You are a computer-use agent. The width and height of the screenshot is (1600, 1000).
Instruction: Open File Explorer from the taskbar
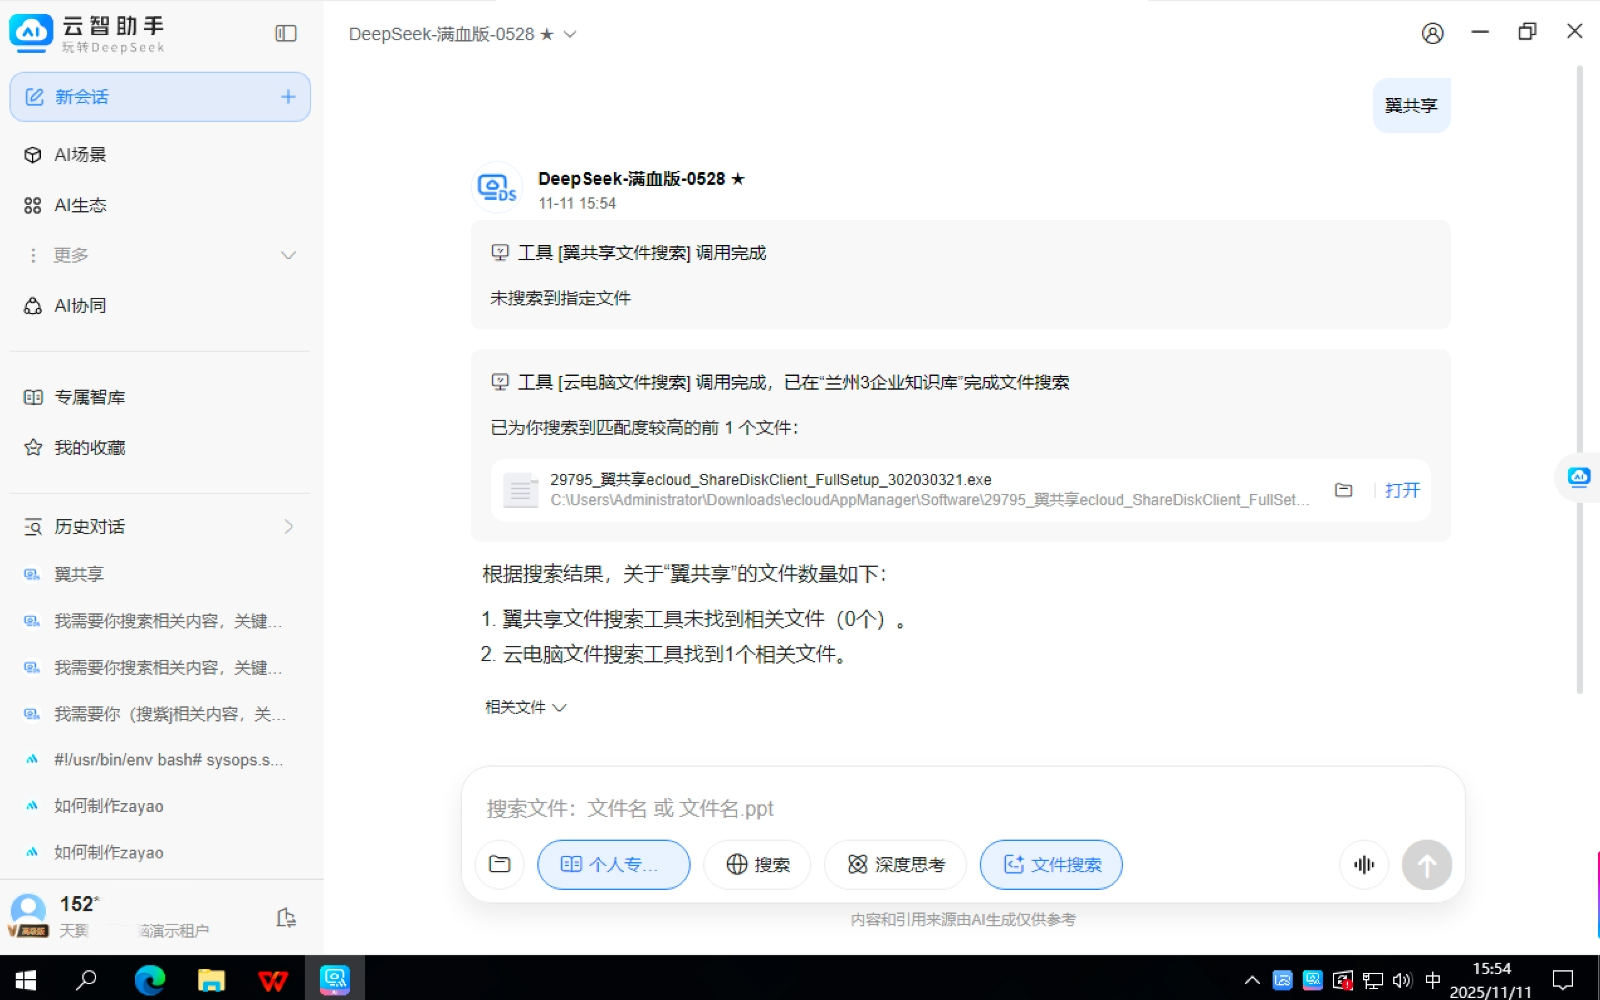pos(211,979)
